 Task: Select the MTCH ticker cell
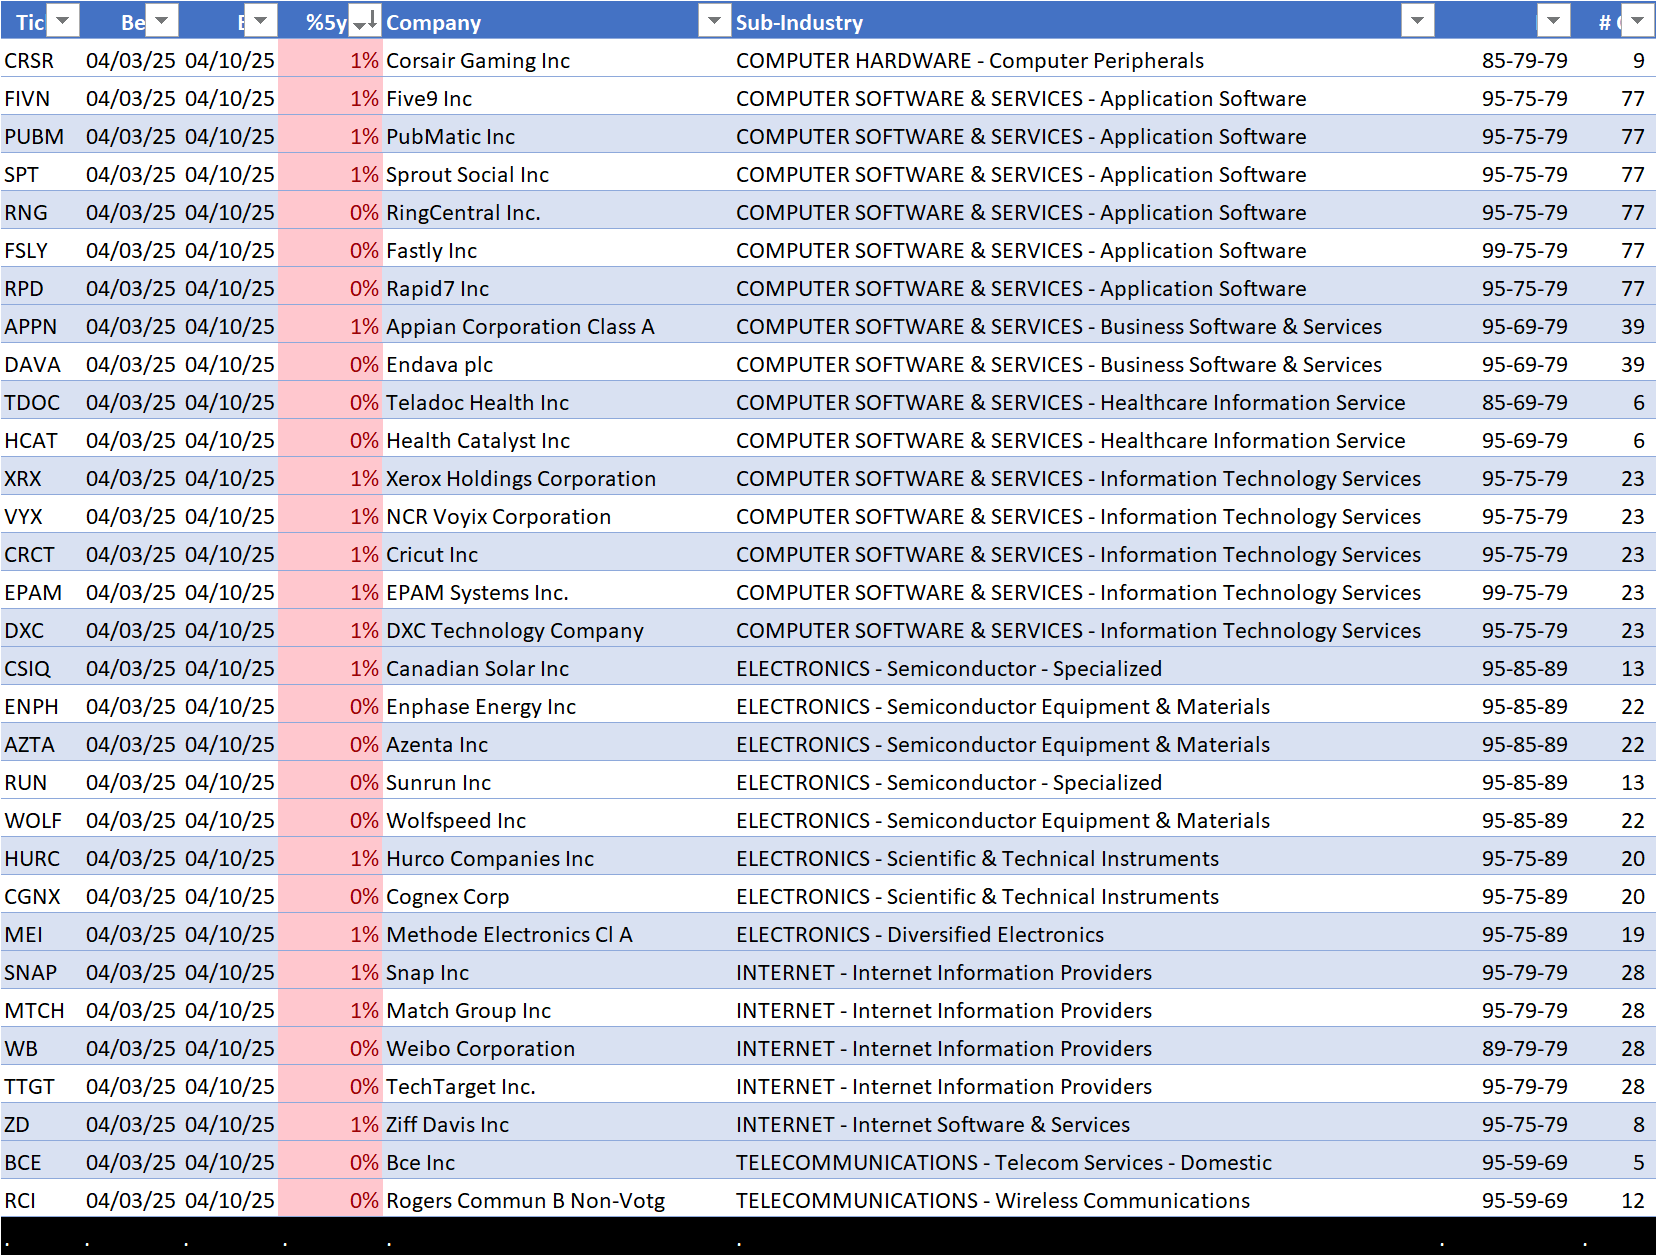click(x=41, y=1011)
